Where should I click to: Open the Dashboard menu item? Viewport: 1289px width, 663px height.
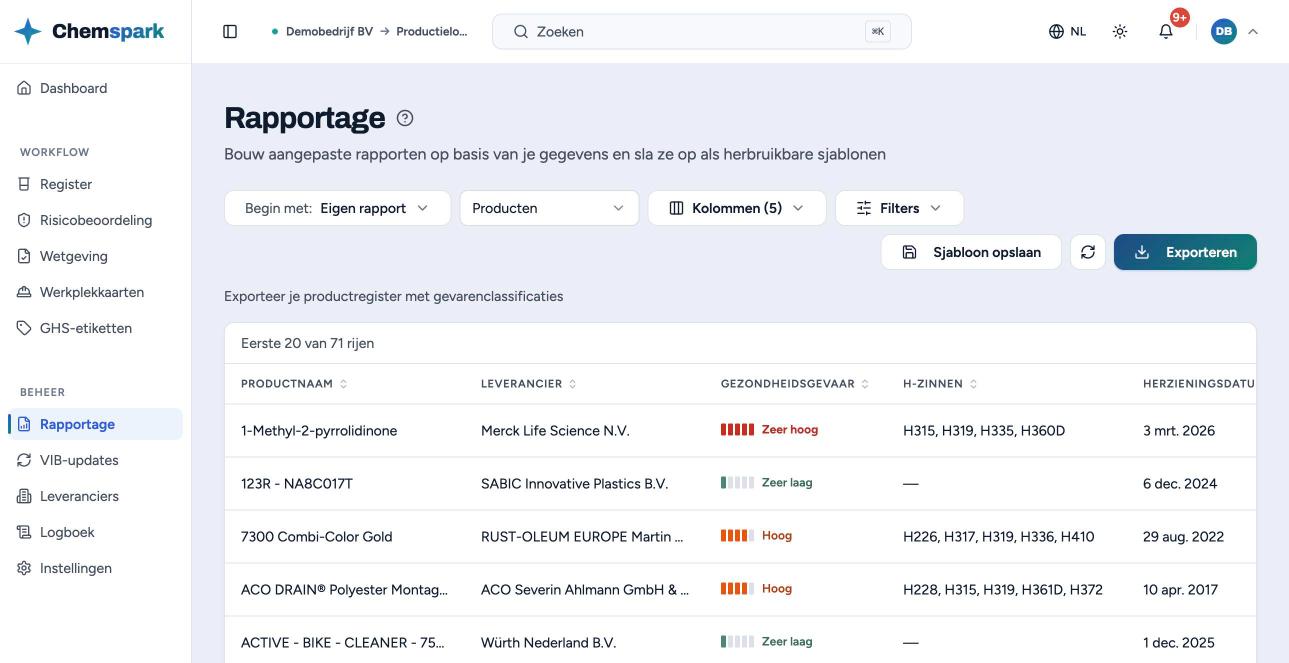click(x=95, y=88)
